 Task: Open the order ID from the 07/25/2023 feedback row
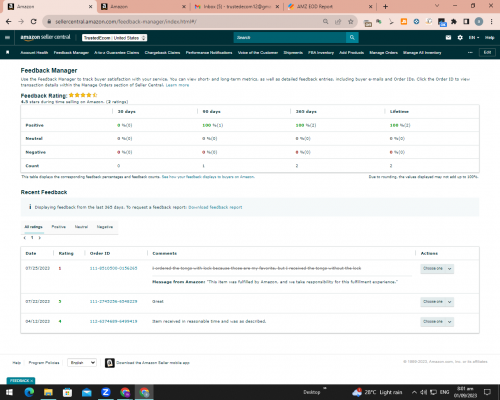pyautogui.click(x=113, y=268)
